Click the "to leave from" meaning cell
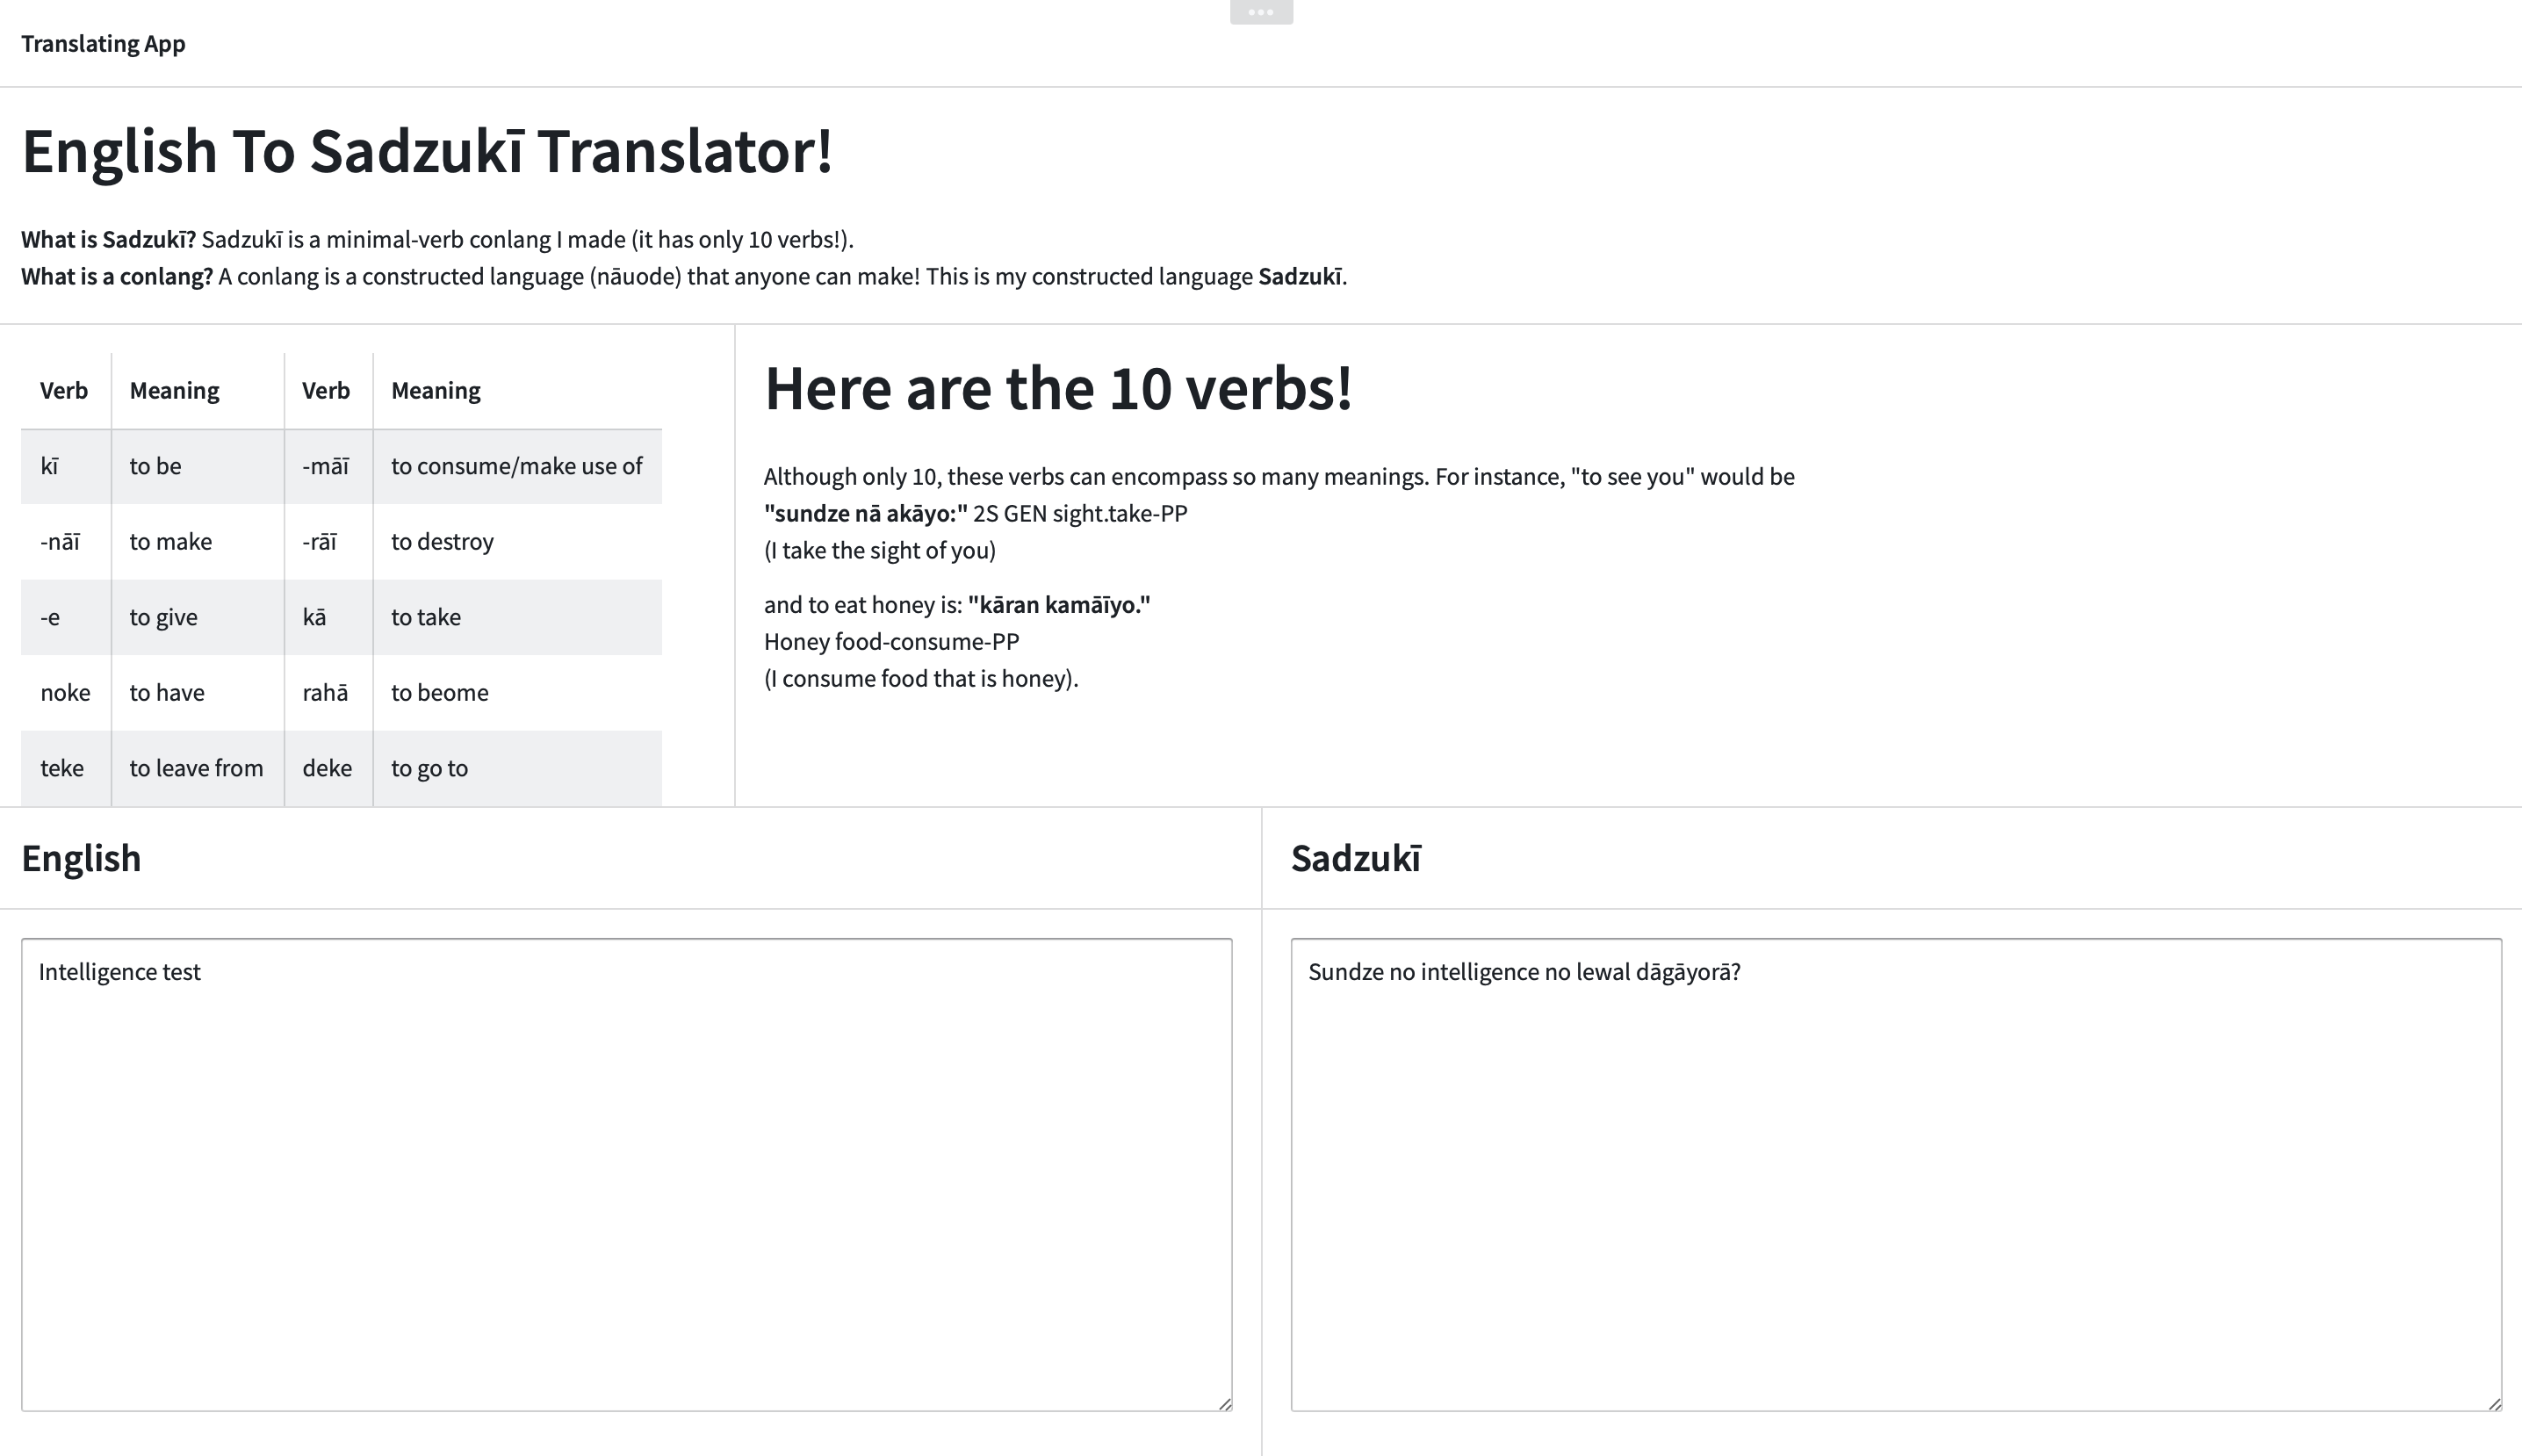This screenshot has height=1456, width=2522. tap(196, 768)
